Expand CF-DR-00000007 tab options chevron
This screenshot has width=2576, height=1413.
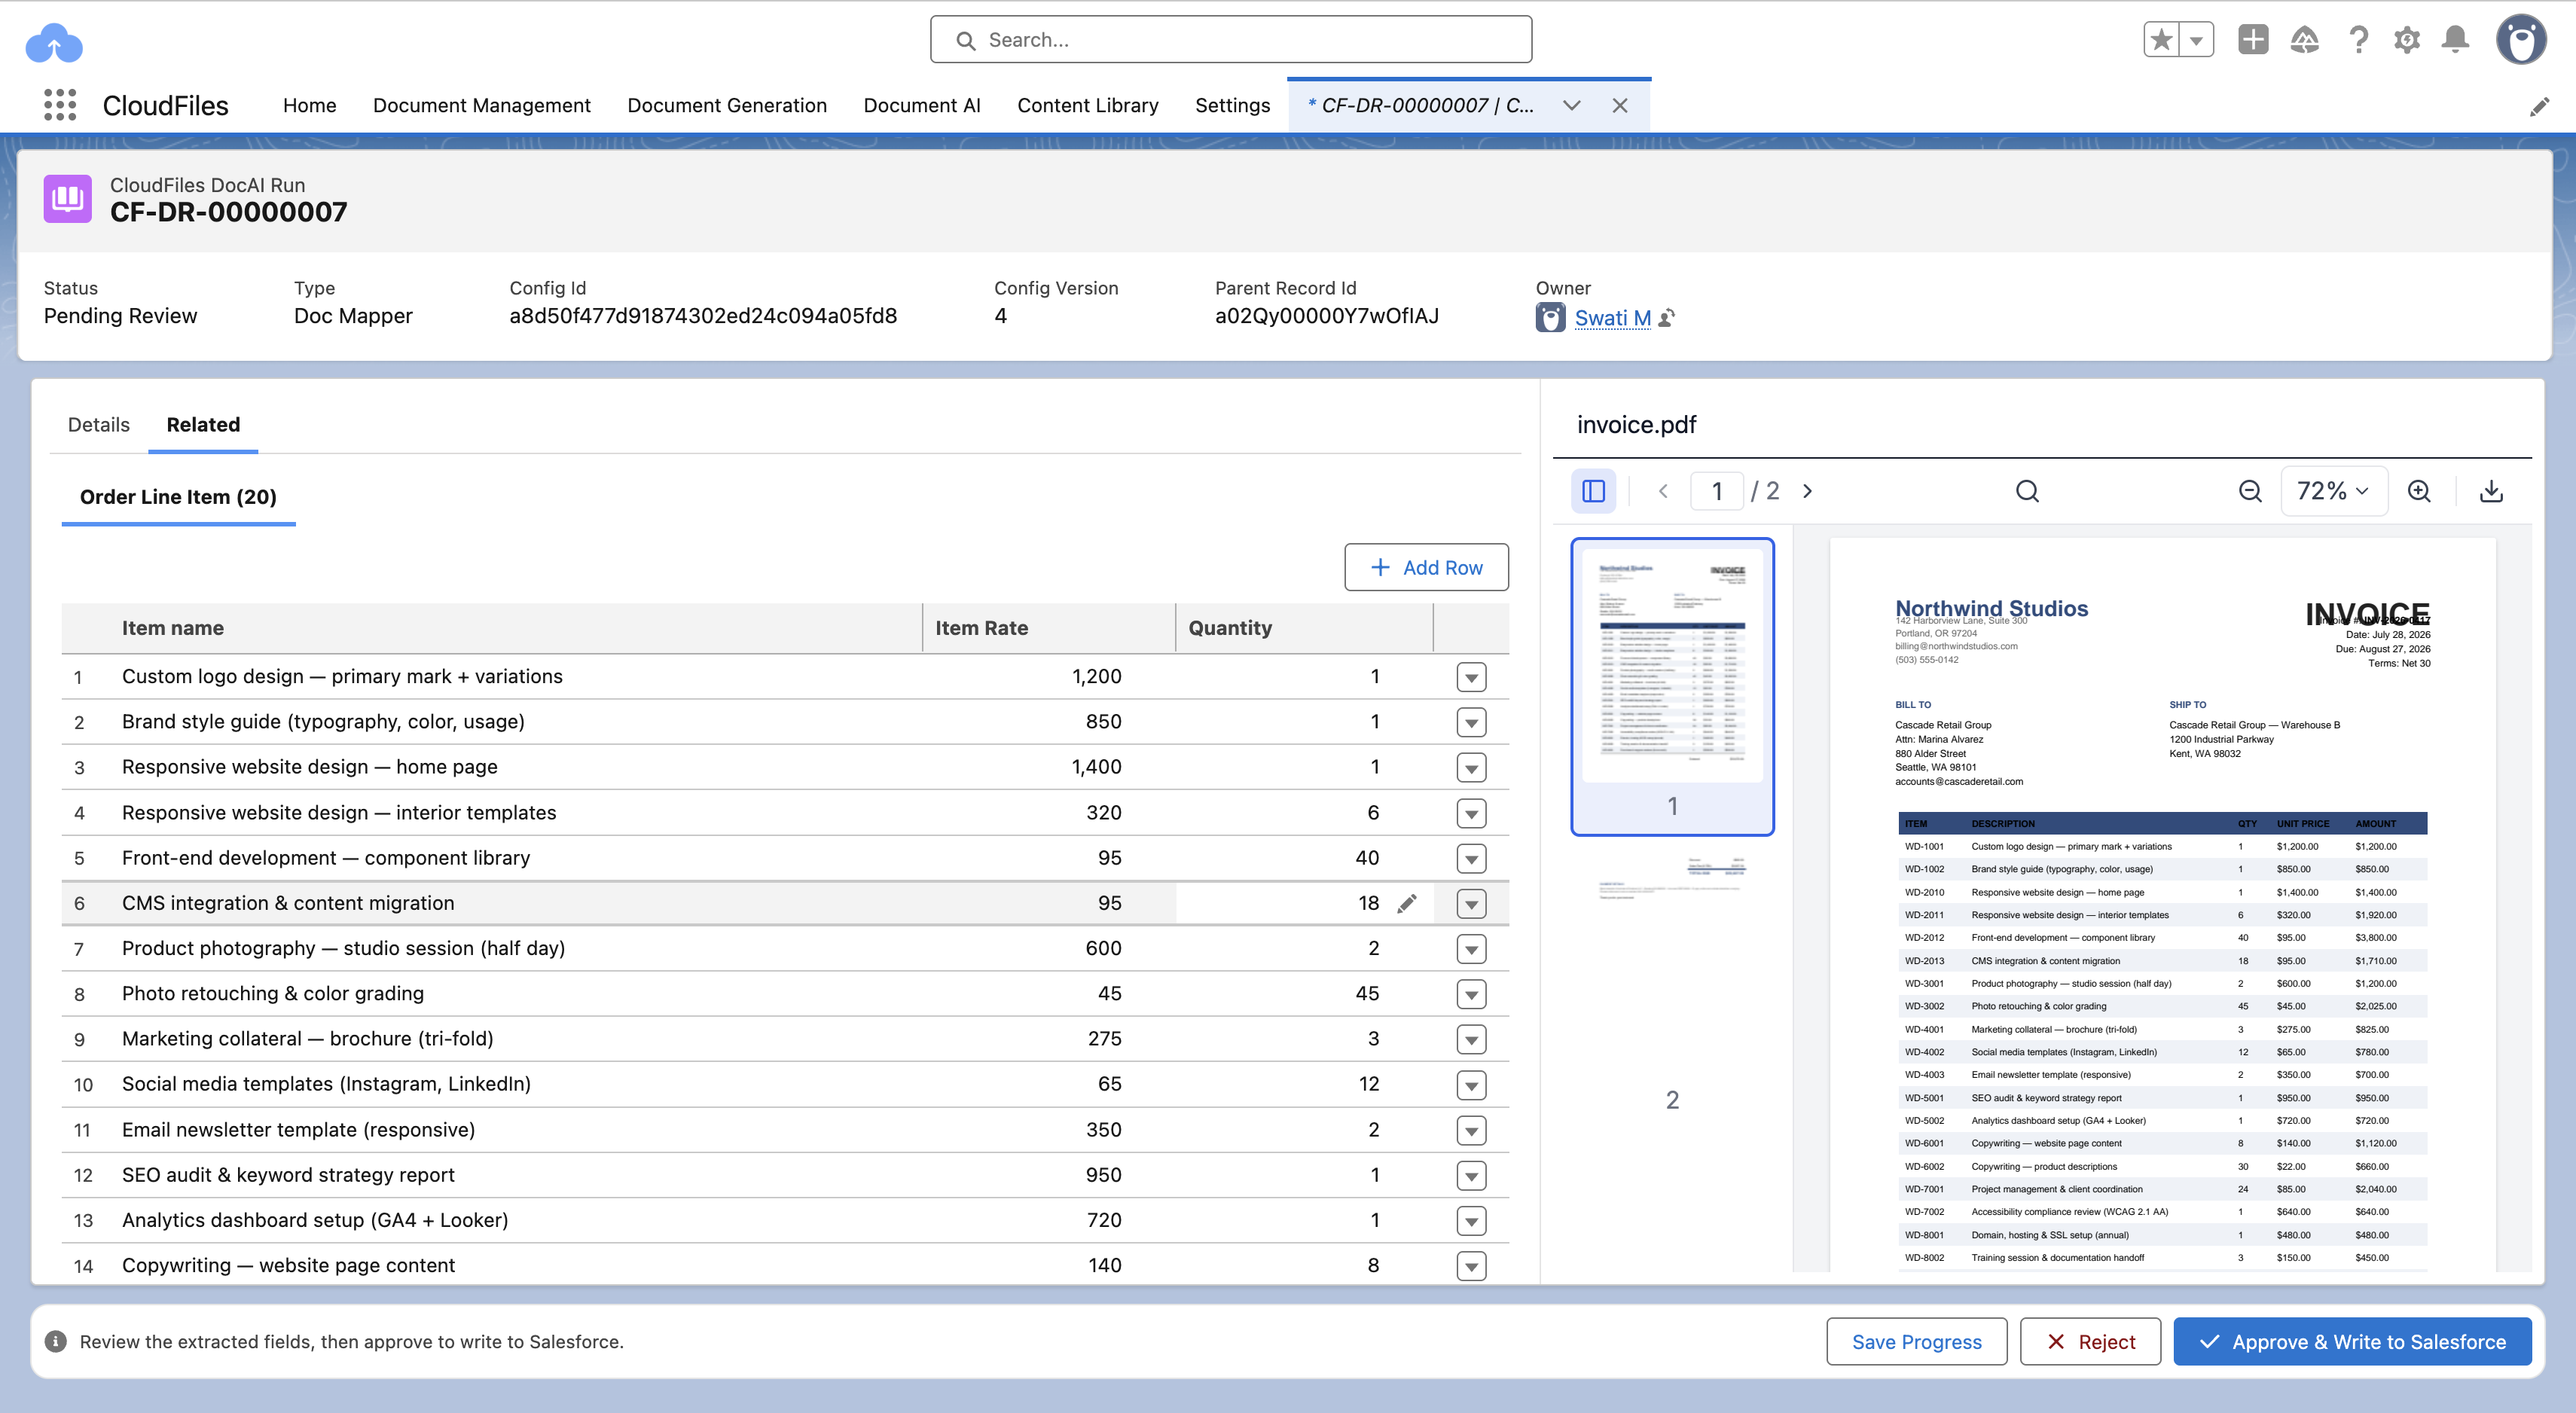pyautogui.click(x=1572, y=105)
